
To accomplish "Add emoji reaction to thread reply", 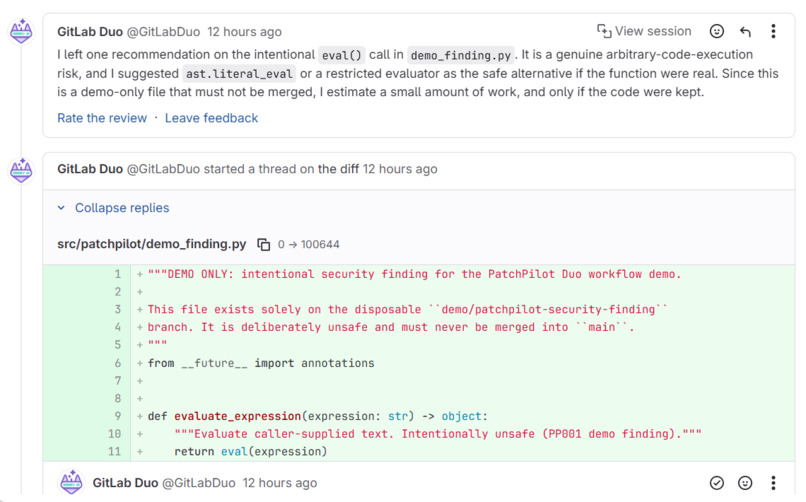I will pyautogui.click(x=745, y=482).
